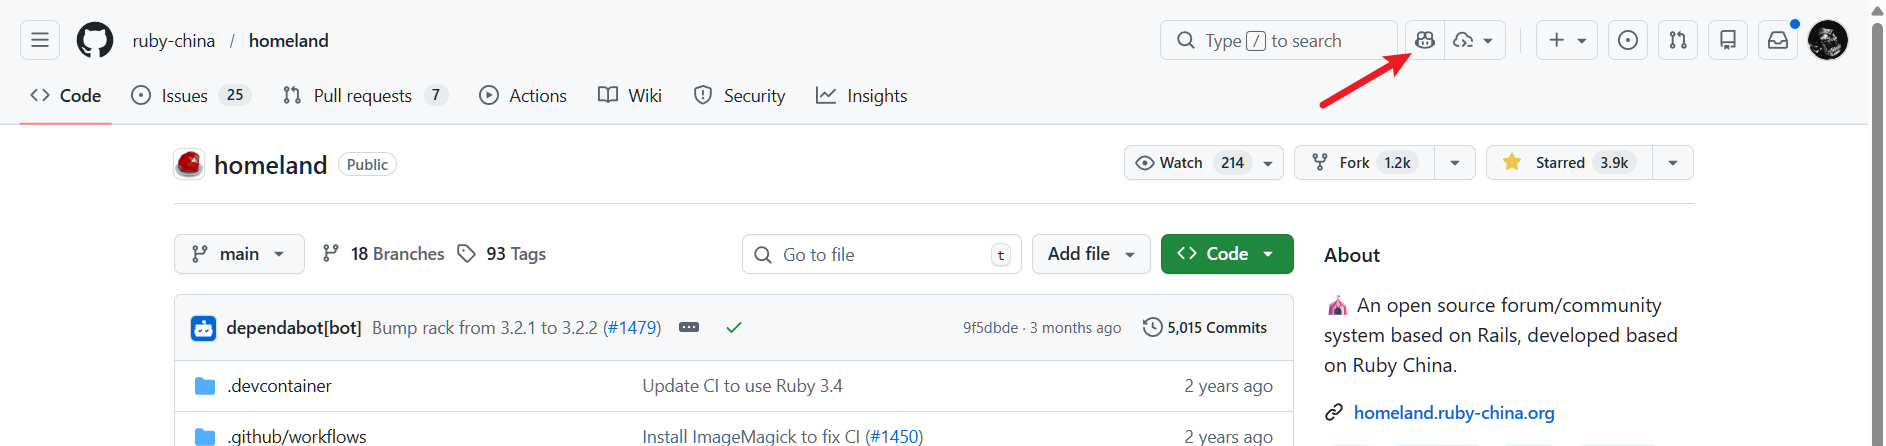The height and width of the screenshot is (446, 1886).
Task: Open the issues shortcut icon in header
Action: pos(1628,40)
